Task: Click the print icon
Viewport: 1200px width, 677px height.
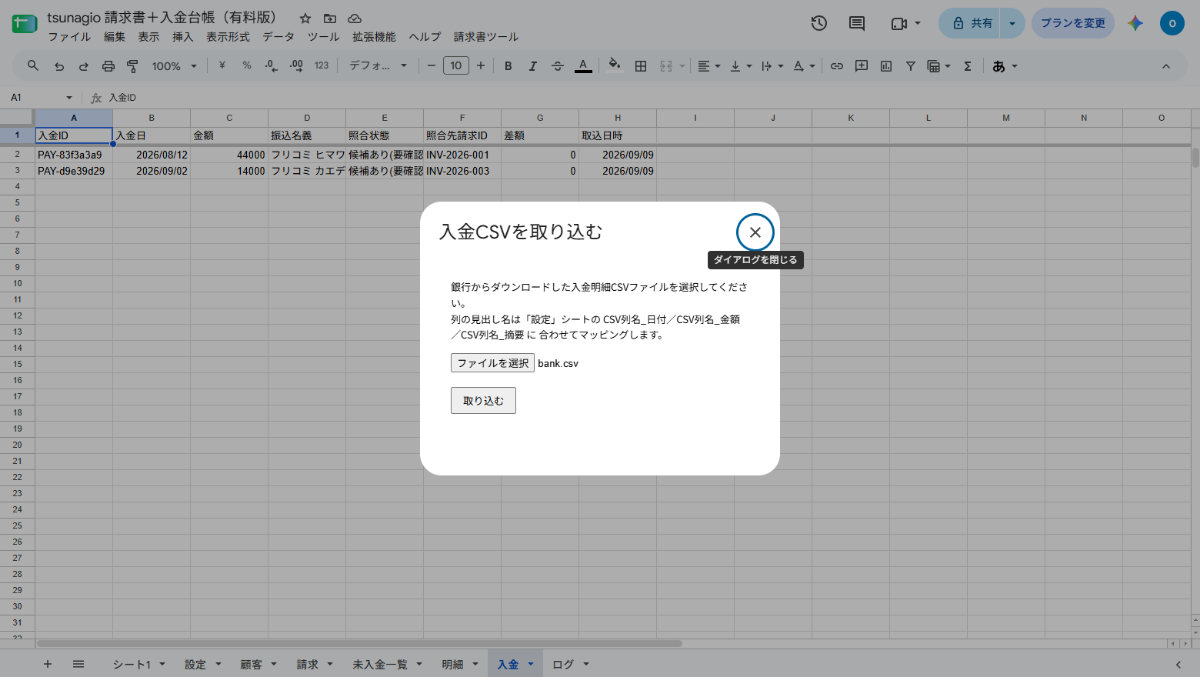Action: click(108, 66)
